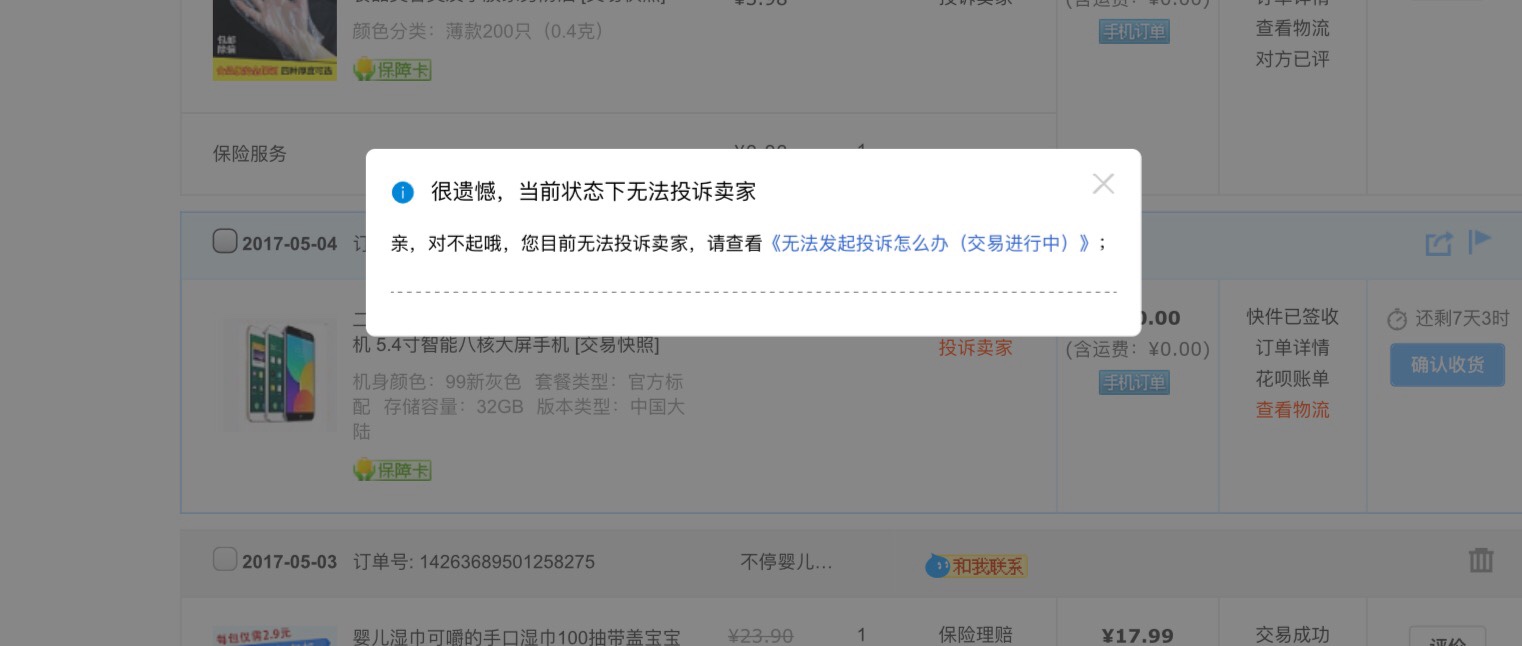
Task: Click the 保险服务 row label
Action: 250,154
